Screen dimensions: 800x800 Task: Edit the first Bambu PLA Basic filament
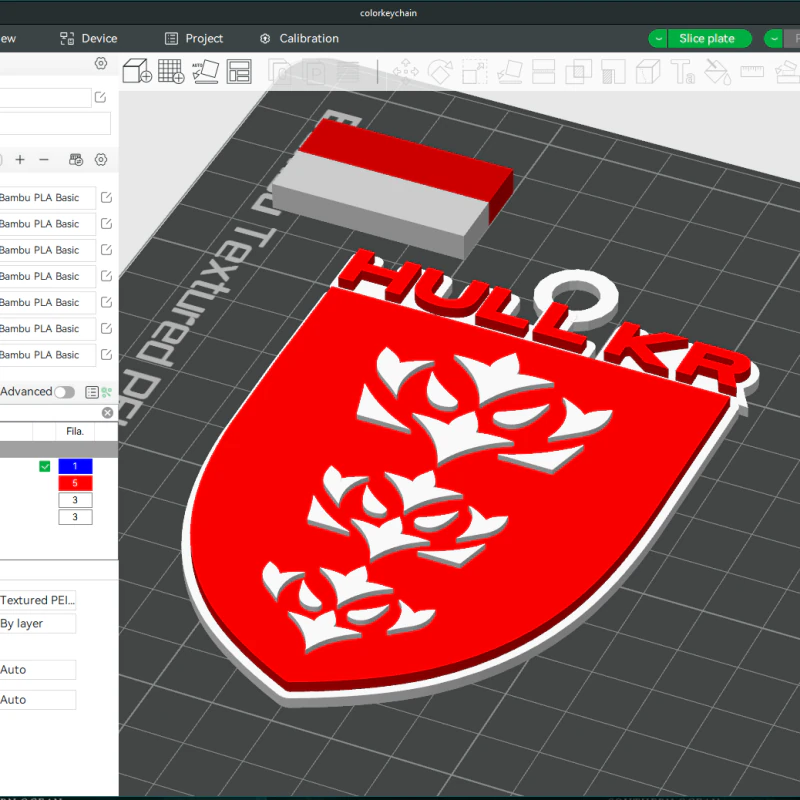(106, 198)
